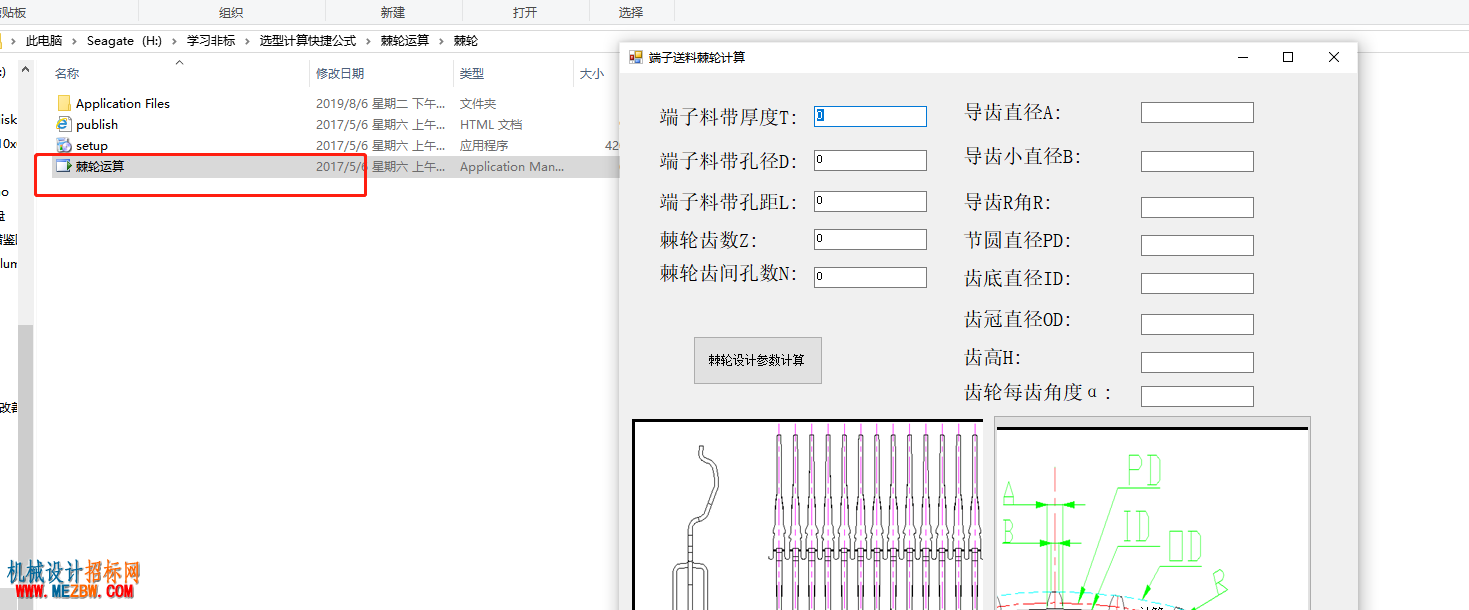
Task: Expand the chevron after Seagate (H:) breadcrumb
Action: pyautogui.click(x=174, y=41)
